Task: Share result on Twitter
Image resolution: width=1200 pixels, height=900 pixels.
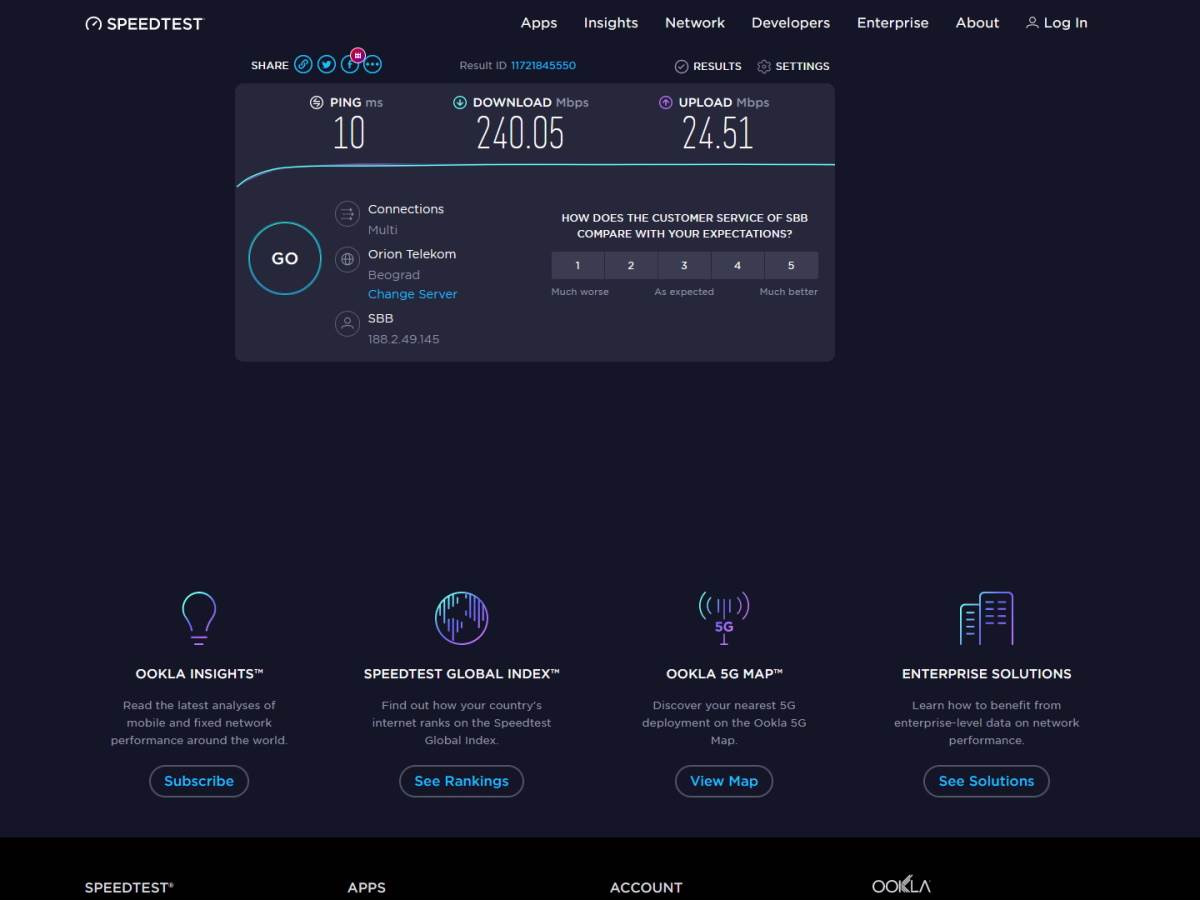Action: [326, 65]
